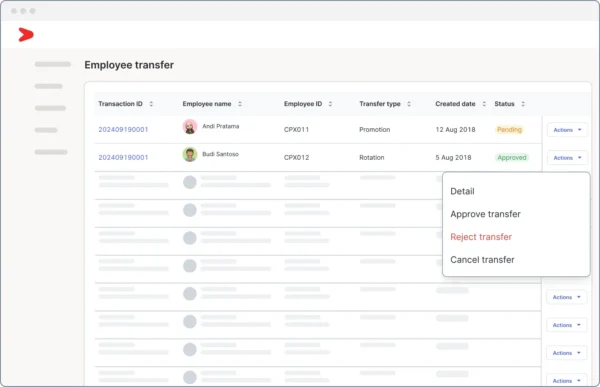Click employee name Andi Pratama

click(x=221, y=126)
